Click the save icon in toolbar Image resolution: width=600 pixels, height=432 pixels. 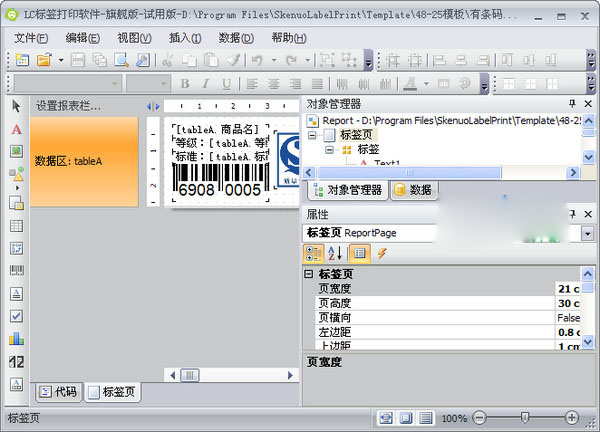click(x=79, y=61)
